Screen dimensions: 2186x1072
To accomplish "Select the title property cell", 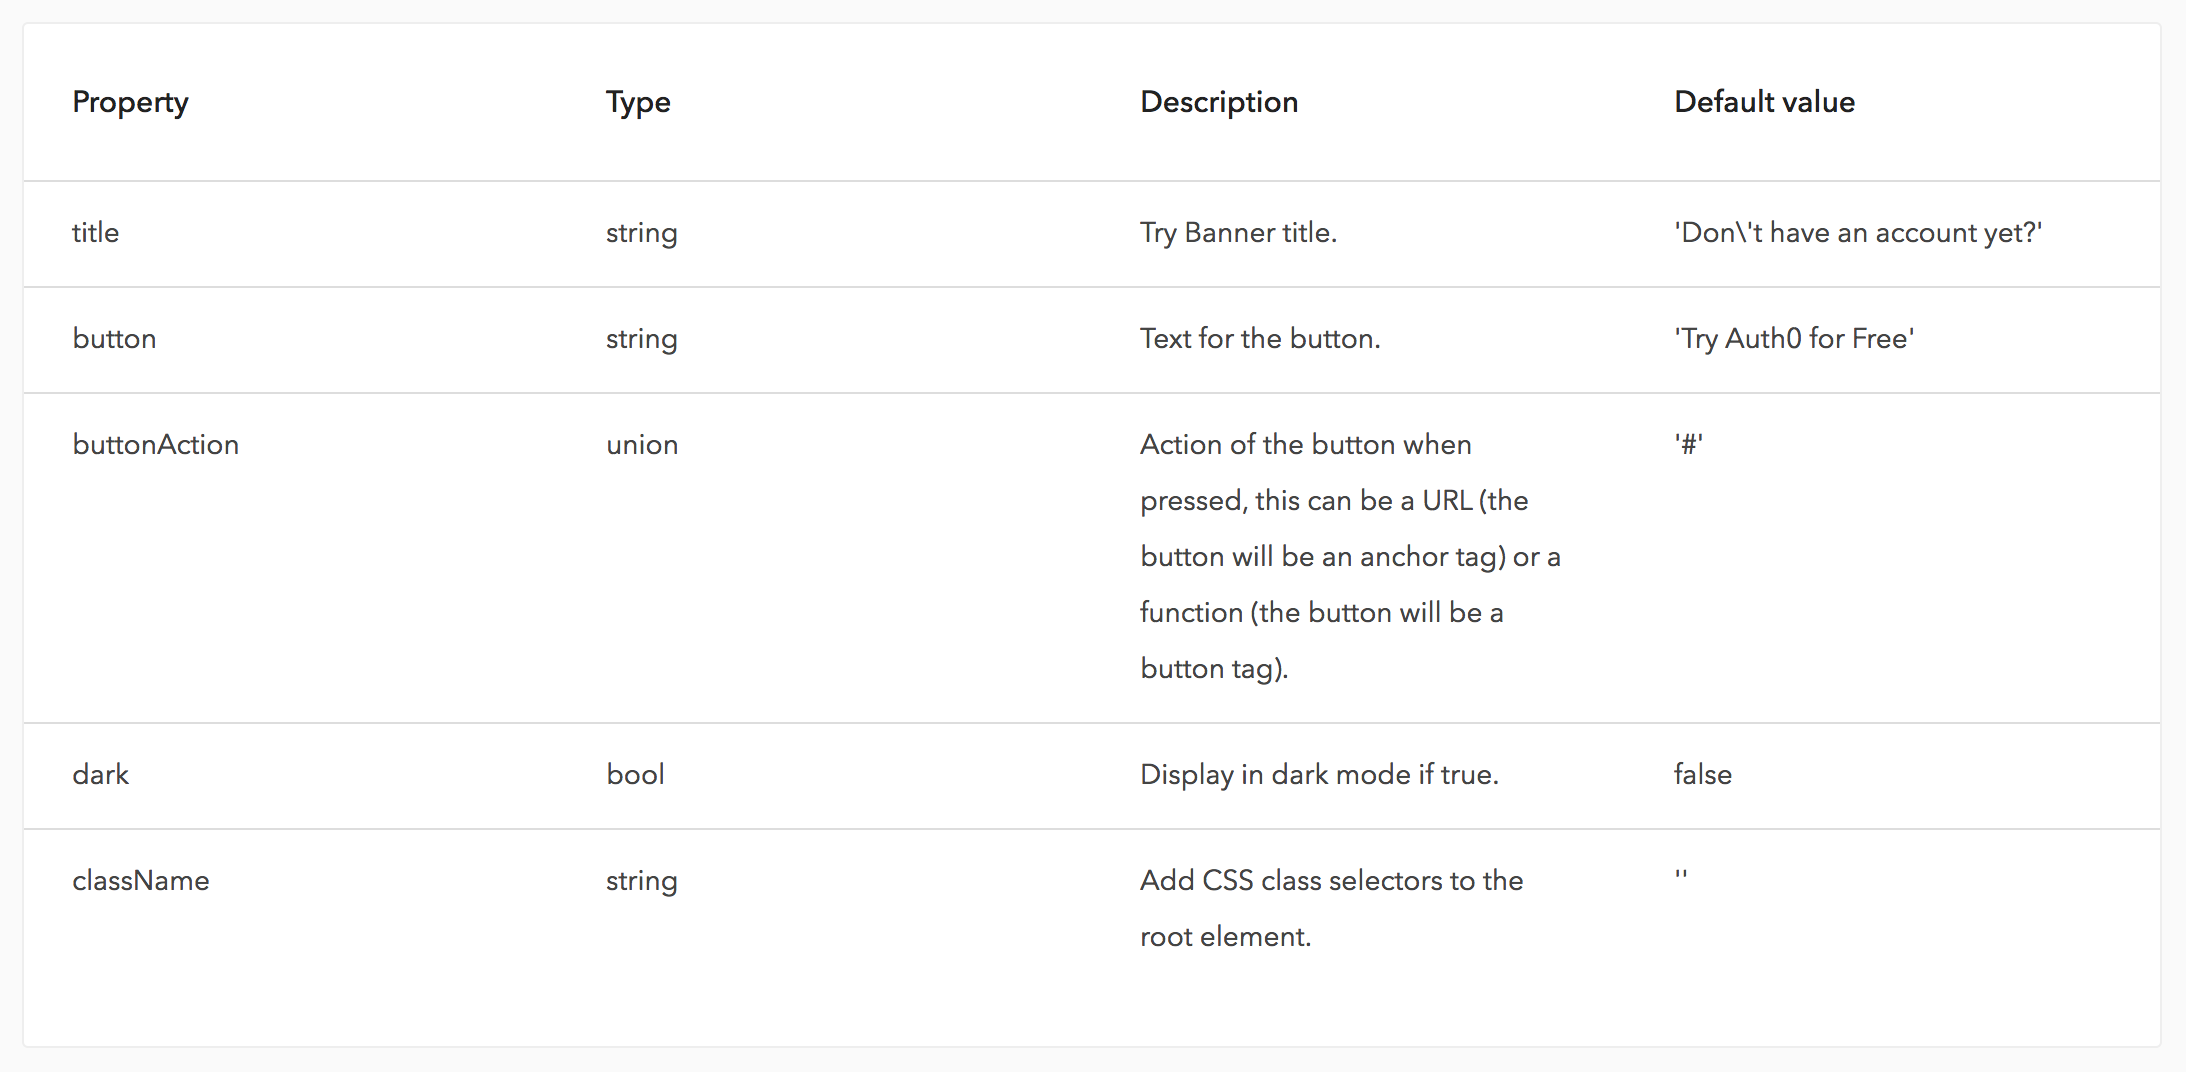I will click(95, 232).
